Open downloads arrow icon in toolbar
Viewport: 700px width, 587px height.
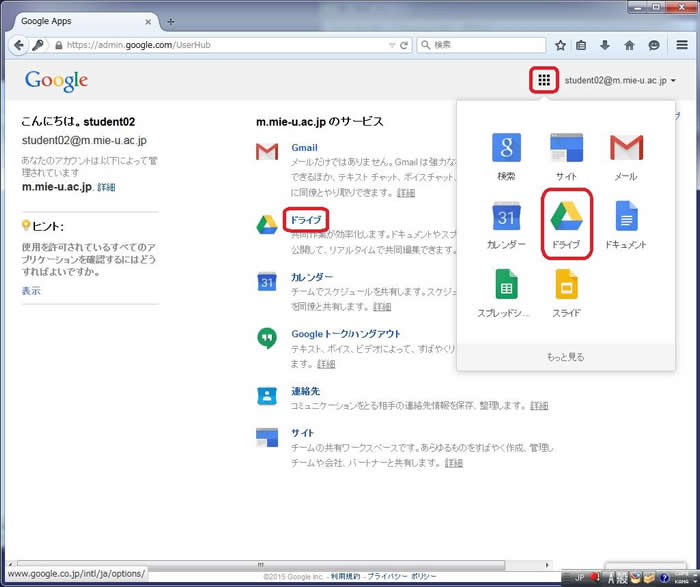pyautogui.click(x=605, y=45)
